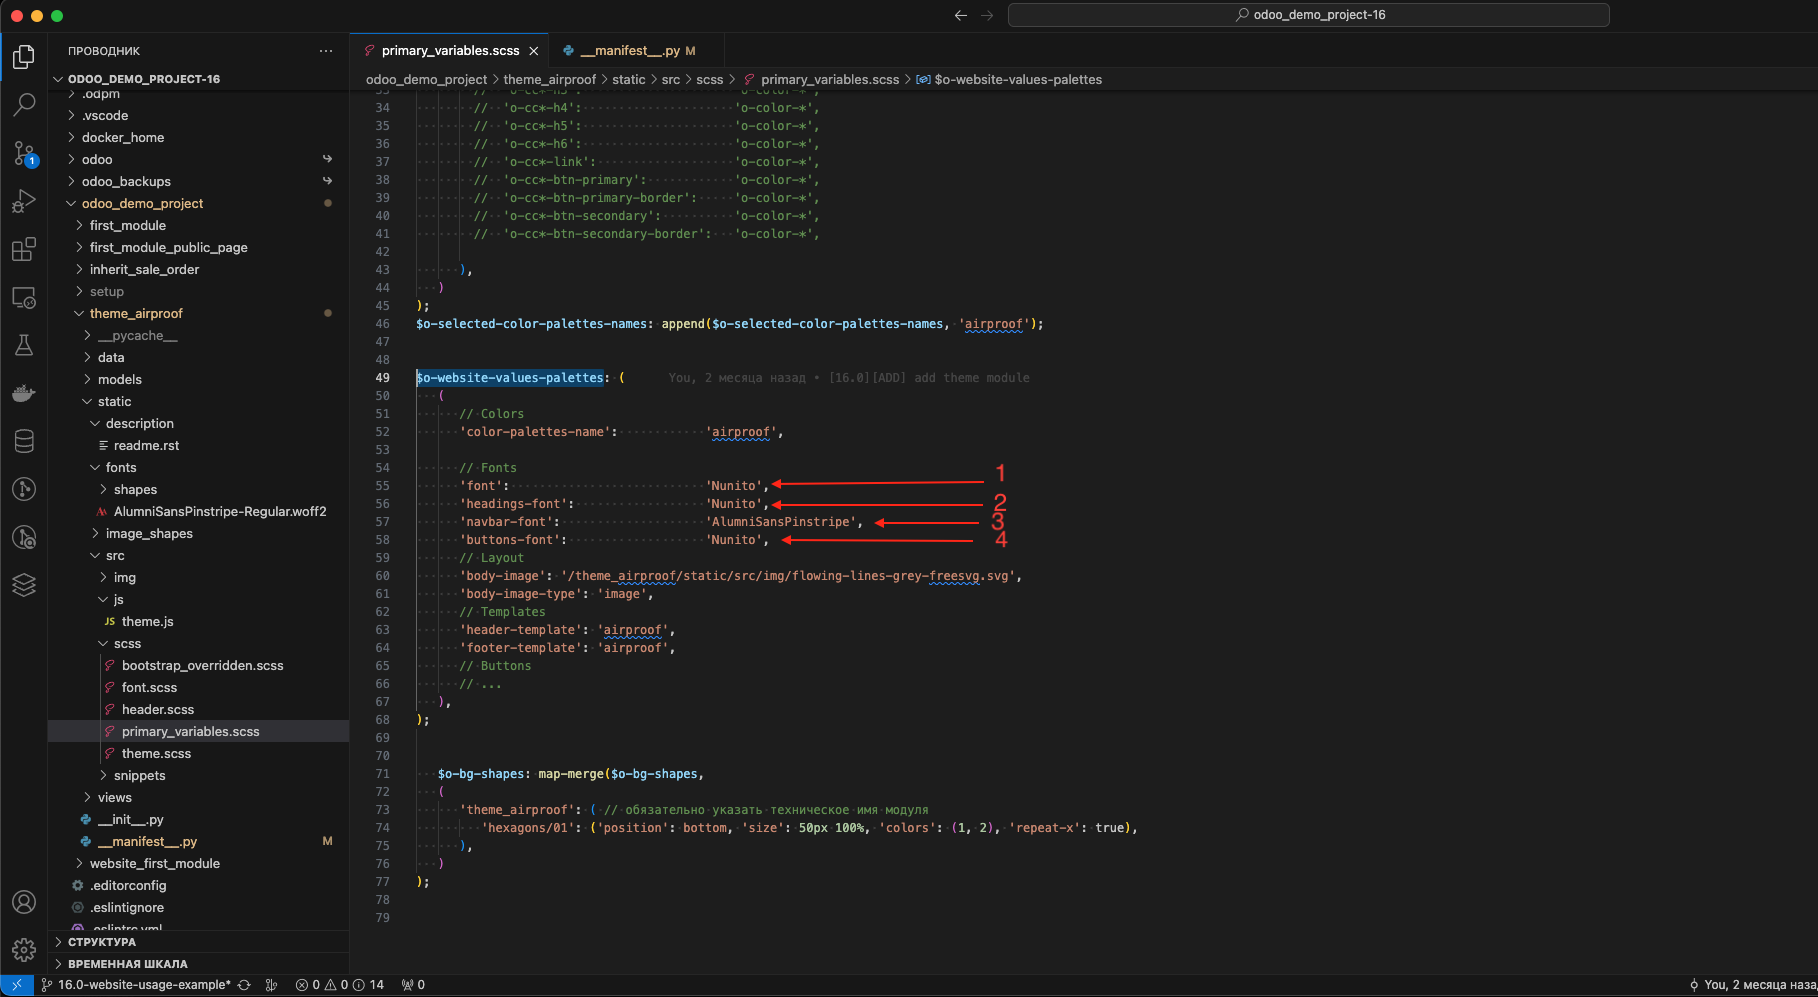Click the ports forwarded status item
Screen dimensions: 1818x997
[413, 985]
